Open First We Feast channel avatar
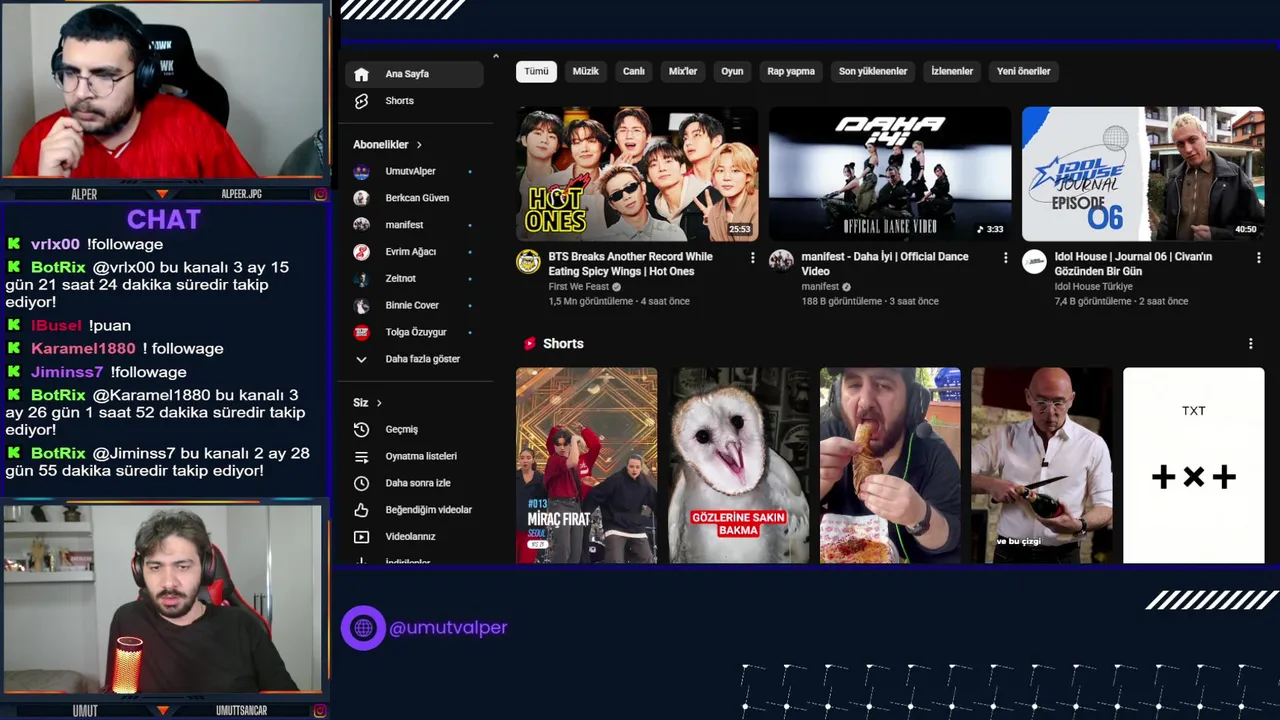1280x720 pixels. 528,262
